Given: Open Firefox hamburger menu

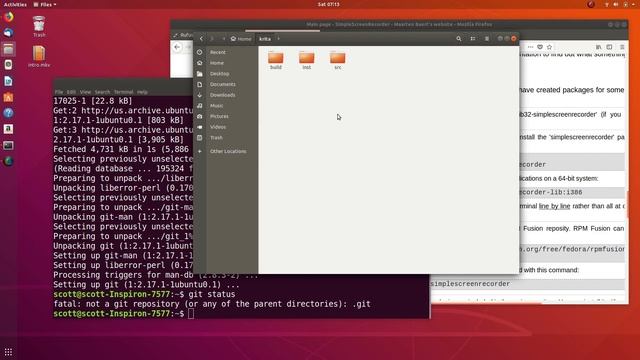Looking at the screenshot, I should 622,47.
